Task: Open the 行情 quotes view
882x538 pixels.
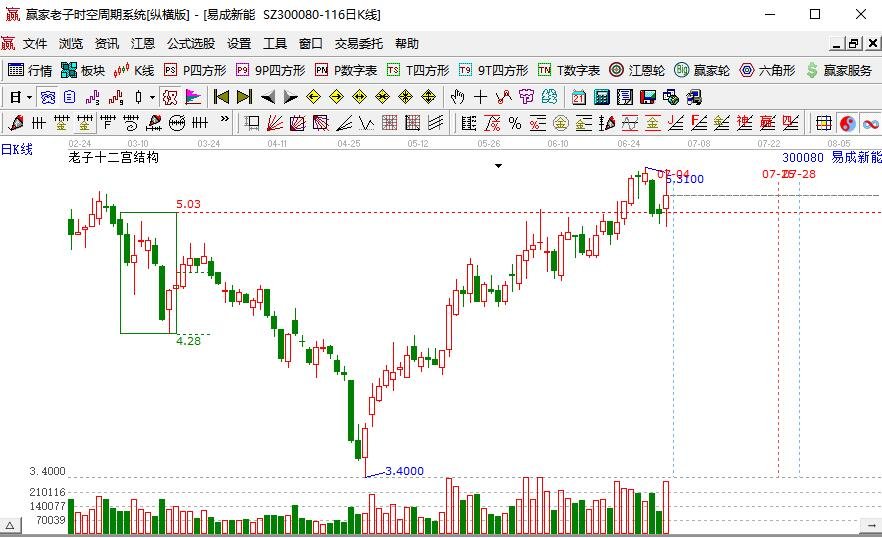Action: [30, 70]
